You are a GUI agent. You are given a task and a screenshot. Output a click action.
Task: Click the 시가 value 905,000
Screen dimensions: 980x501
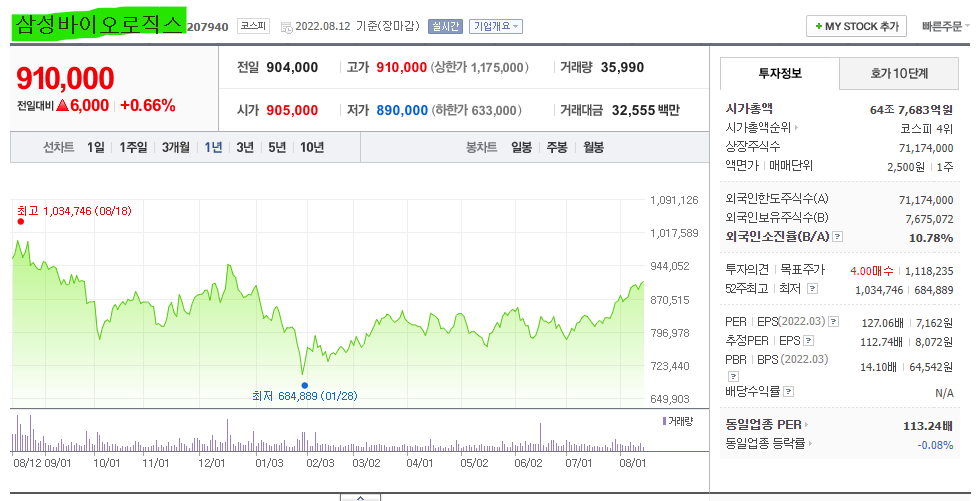292,111
